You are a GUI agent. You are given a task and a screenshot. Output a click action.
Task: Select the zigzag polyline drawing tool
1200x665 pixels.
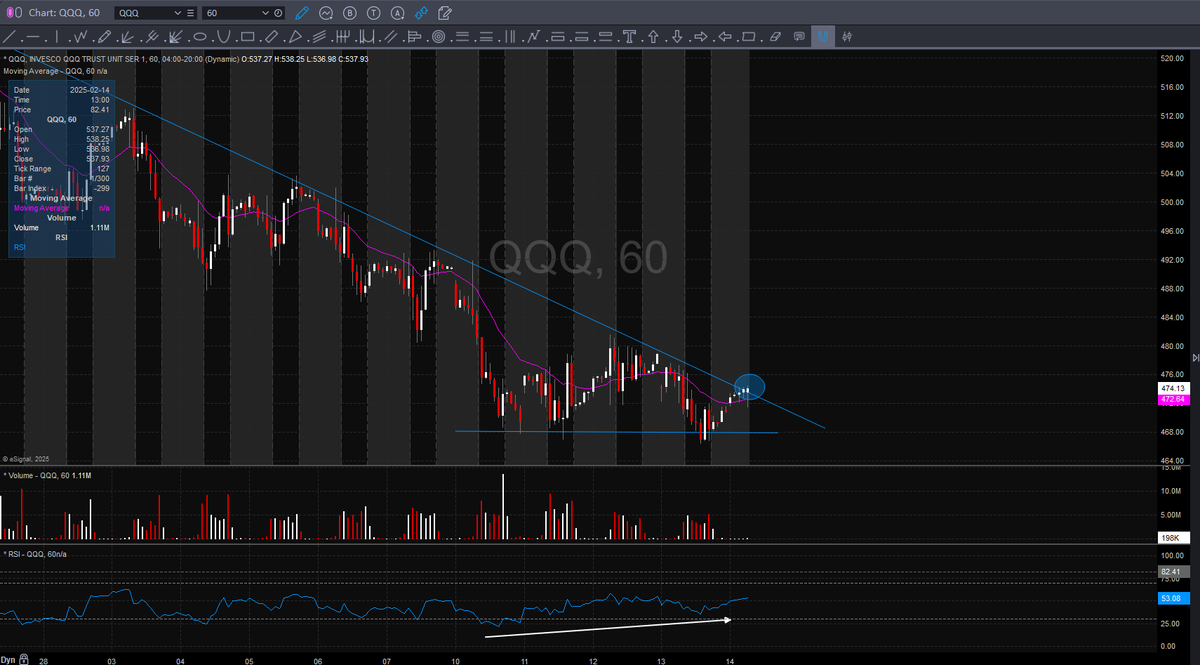coord(82,37)
